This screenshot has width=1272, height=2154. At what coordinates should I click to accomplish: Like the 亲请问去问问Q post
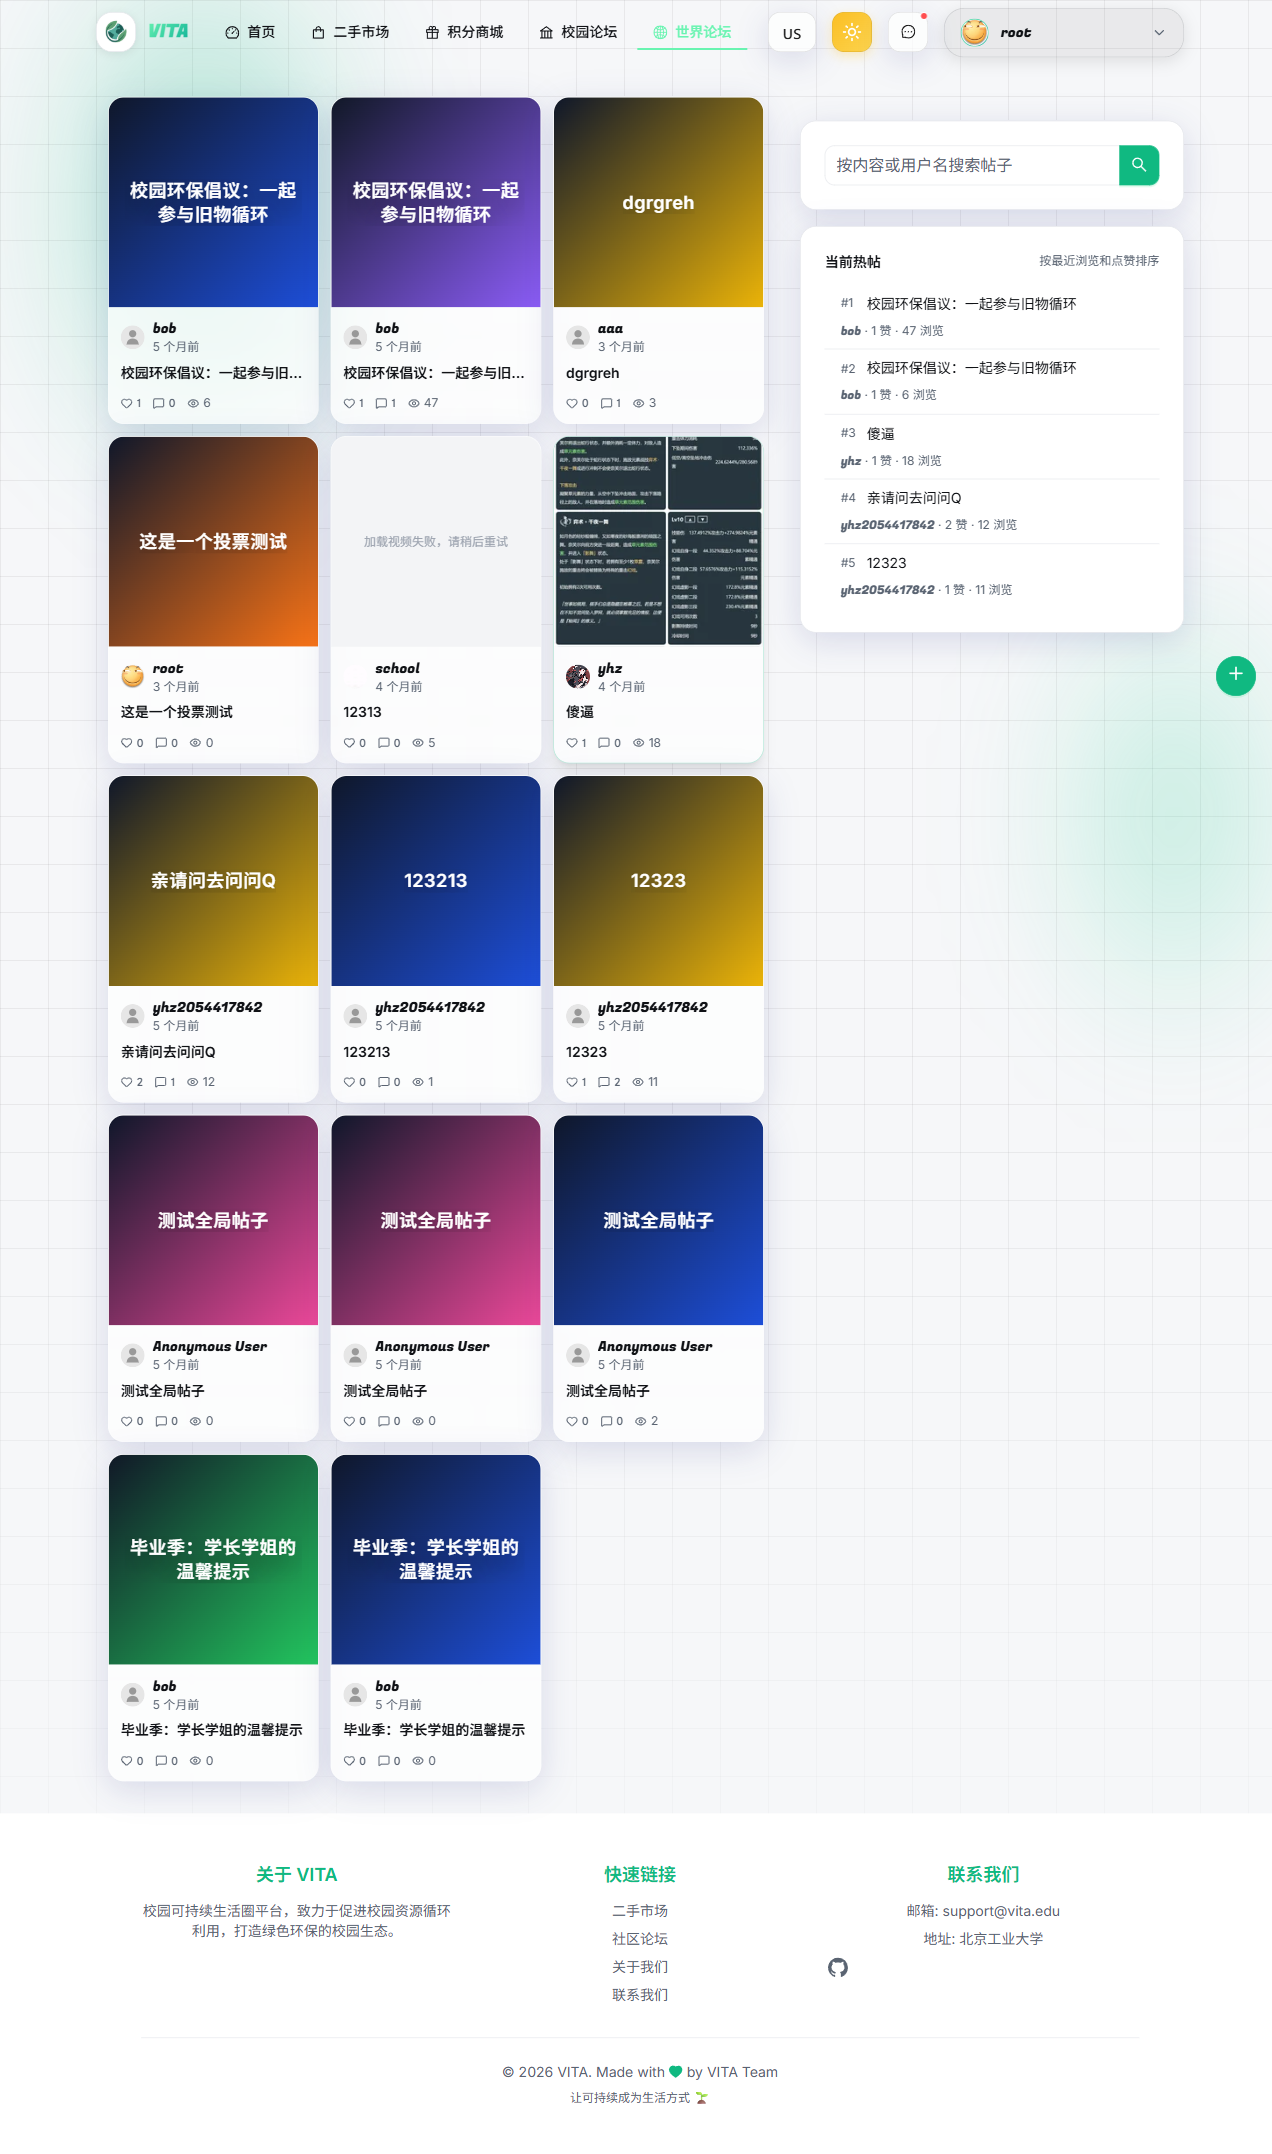pyautogui.click(x=127, y=1082)
